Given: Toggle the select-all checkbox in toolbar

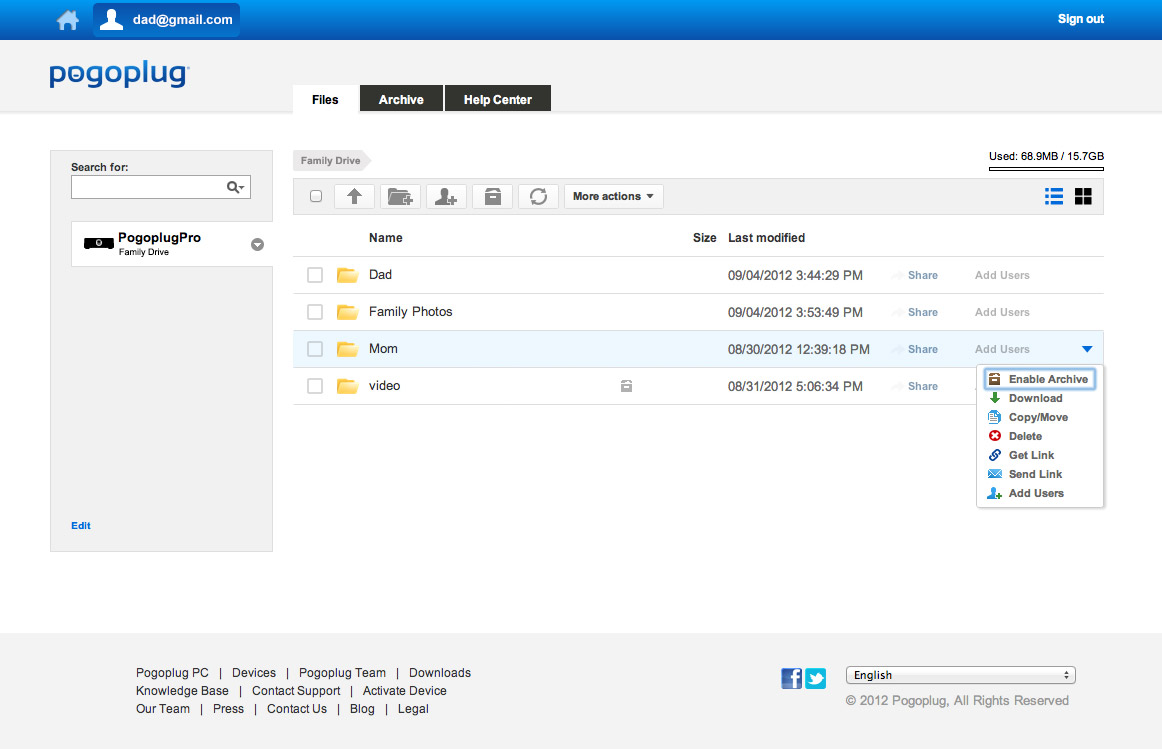Looking at the screenshot, I should pos(316,197).
